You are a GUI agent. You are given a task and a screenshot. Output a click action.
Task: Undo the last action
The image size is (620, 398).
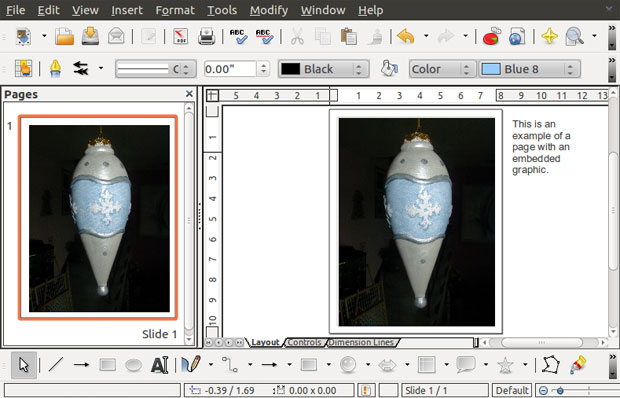tap(405, 36)
